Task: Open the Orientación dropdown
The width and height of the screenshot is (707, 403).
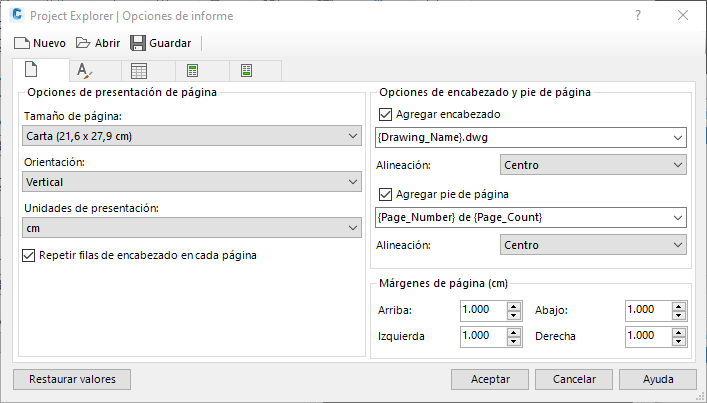Action: pos(191,182)
